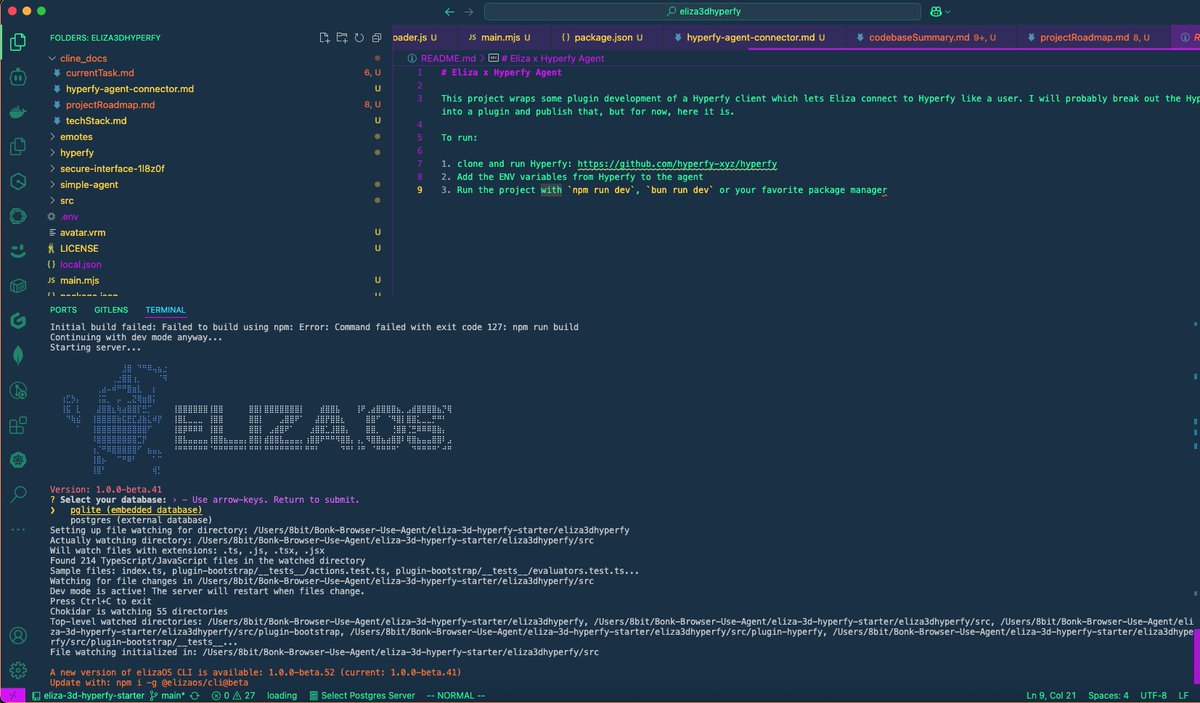This screenshot has width=1200, height=703.
Task: Open the Manage gear in the activity bar
Action: pos(17,669)
